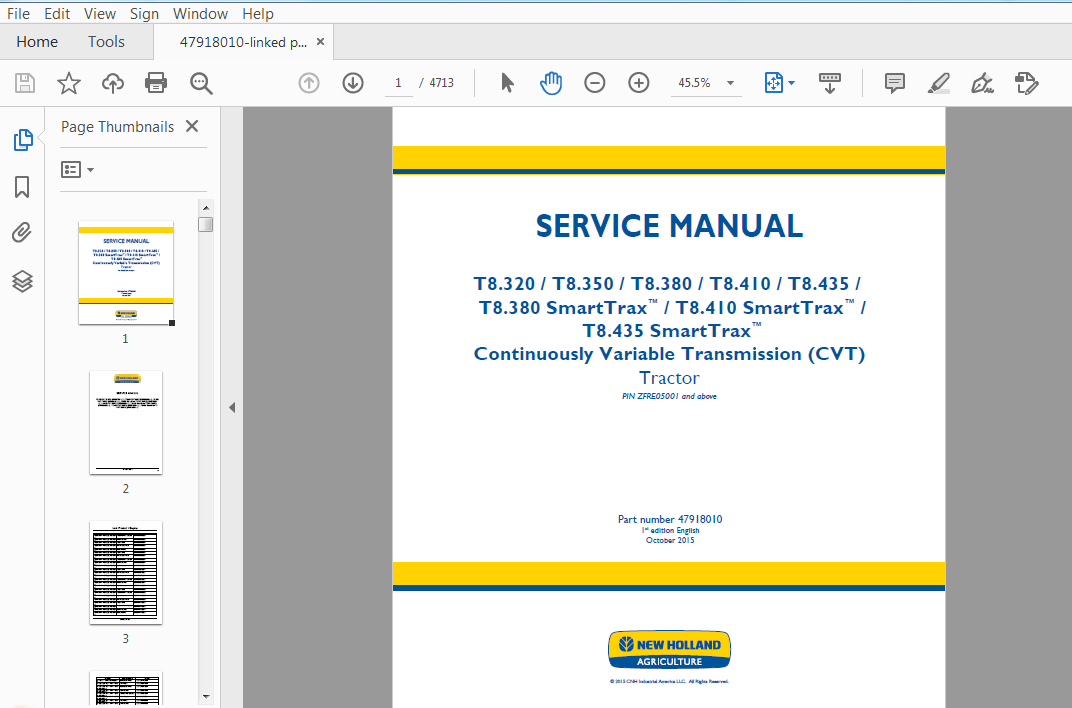Zoom out with minus circle
The height and width of the screenshot is (708, 1072).
[x=595, y=83]
